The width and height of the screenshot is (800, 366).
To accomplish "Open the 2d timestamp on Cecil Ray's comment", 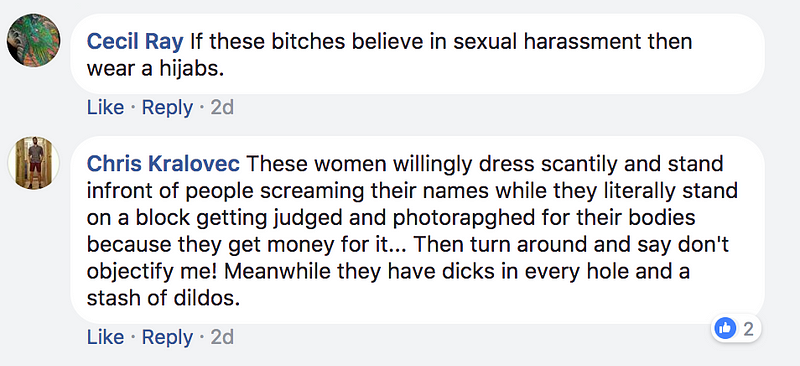I will coord(222,108).
